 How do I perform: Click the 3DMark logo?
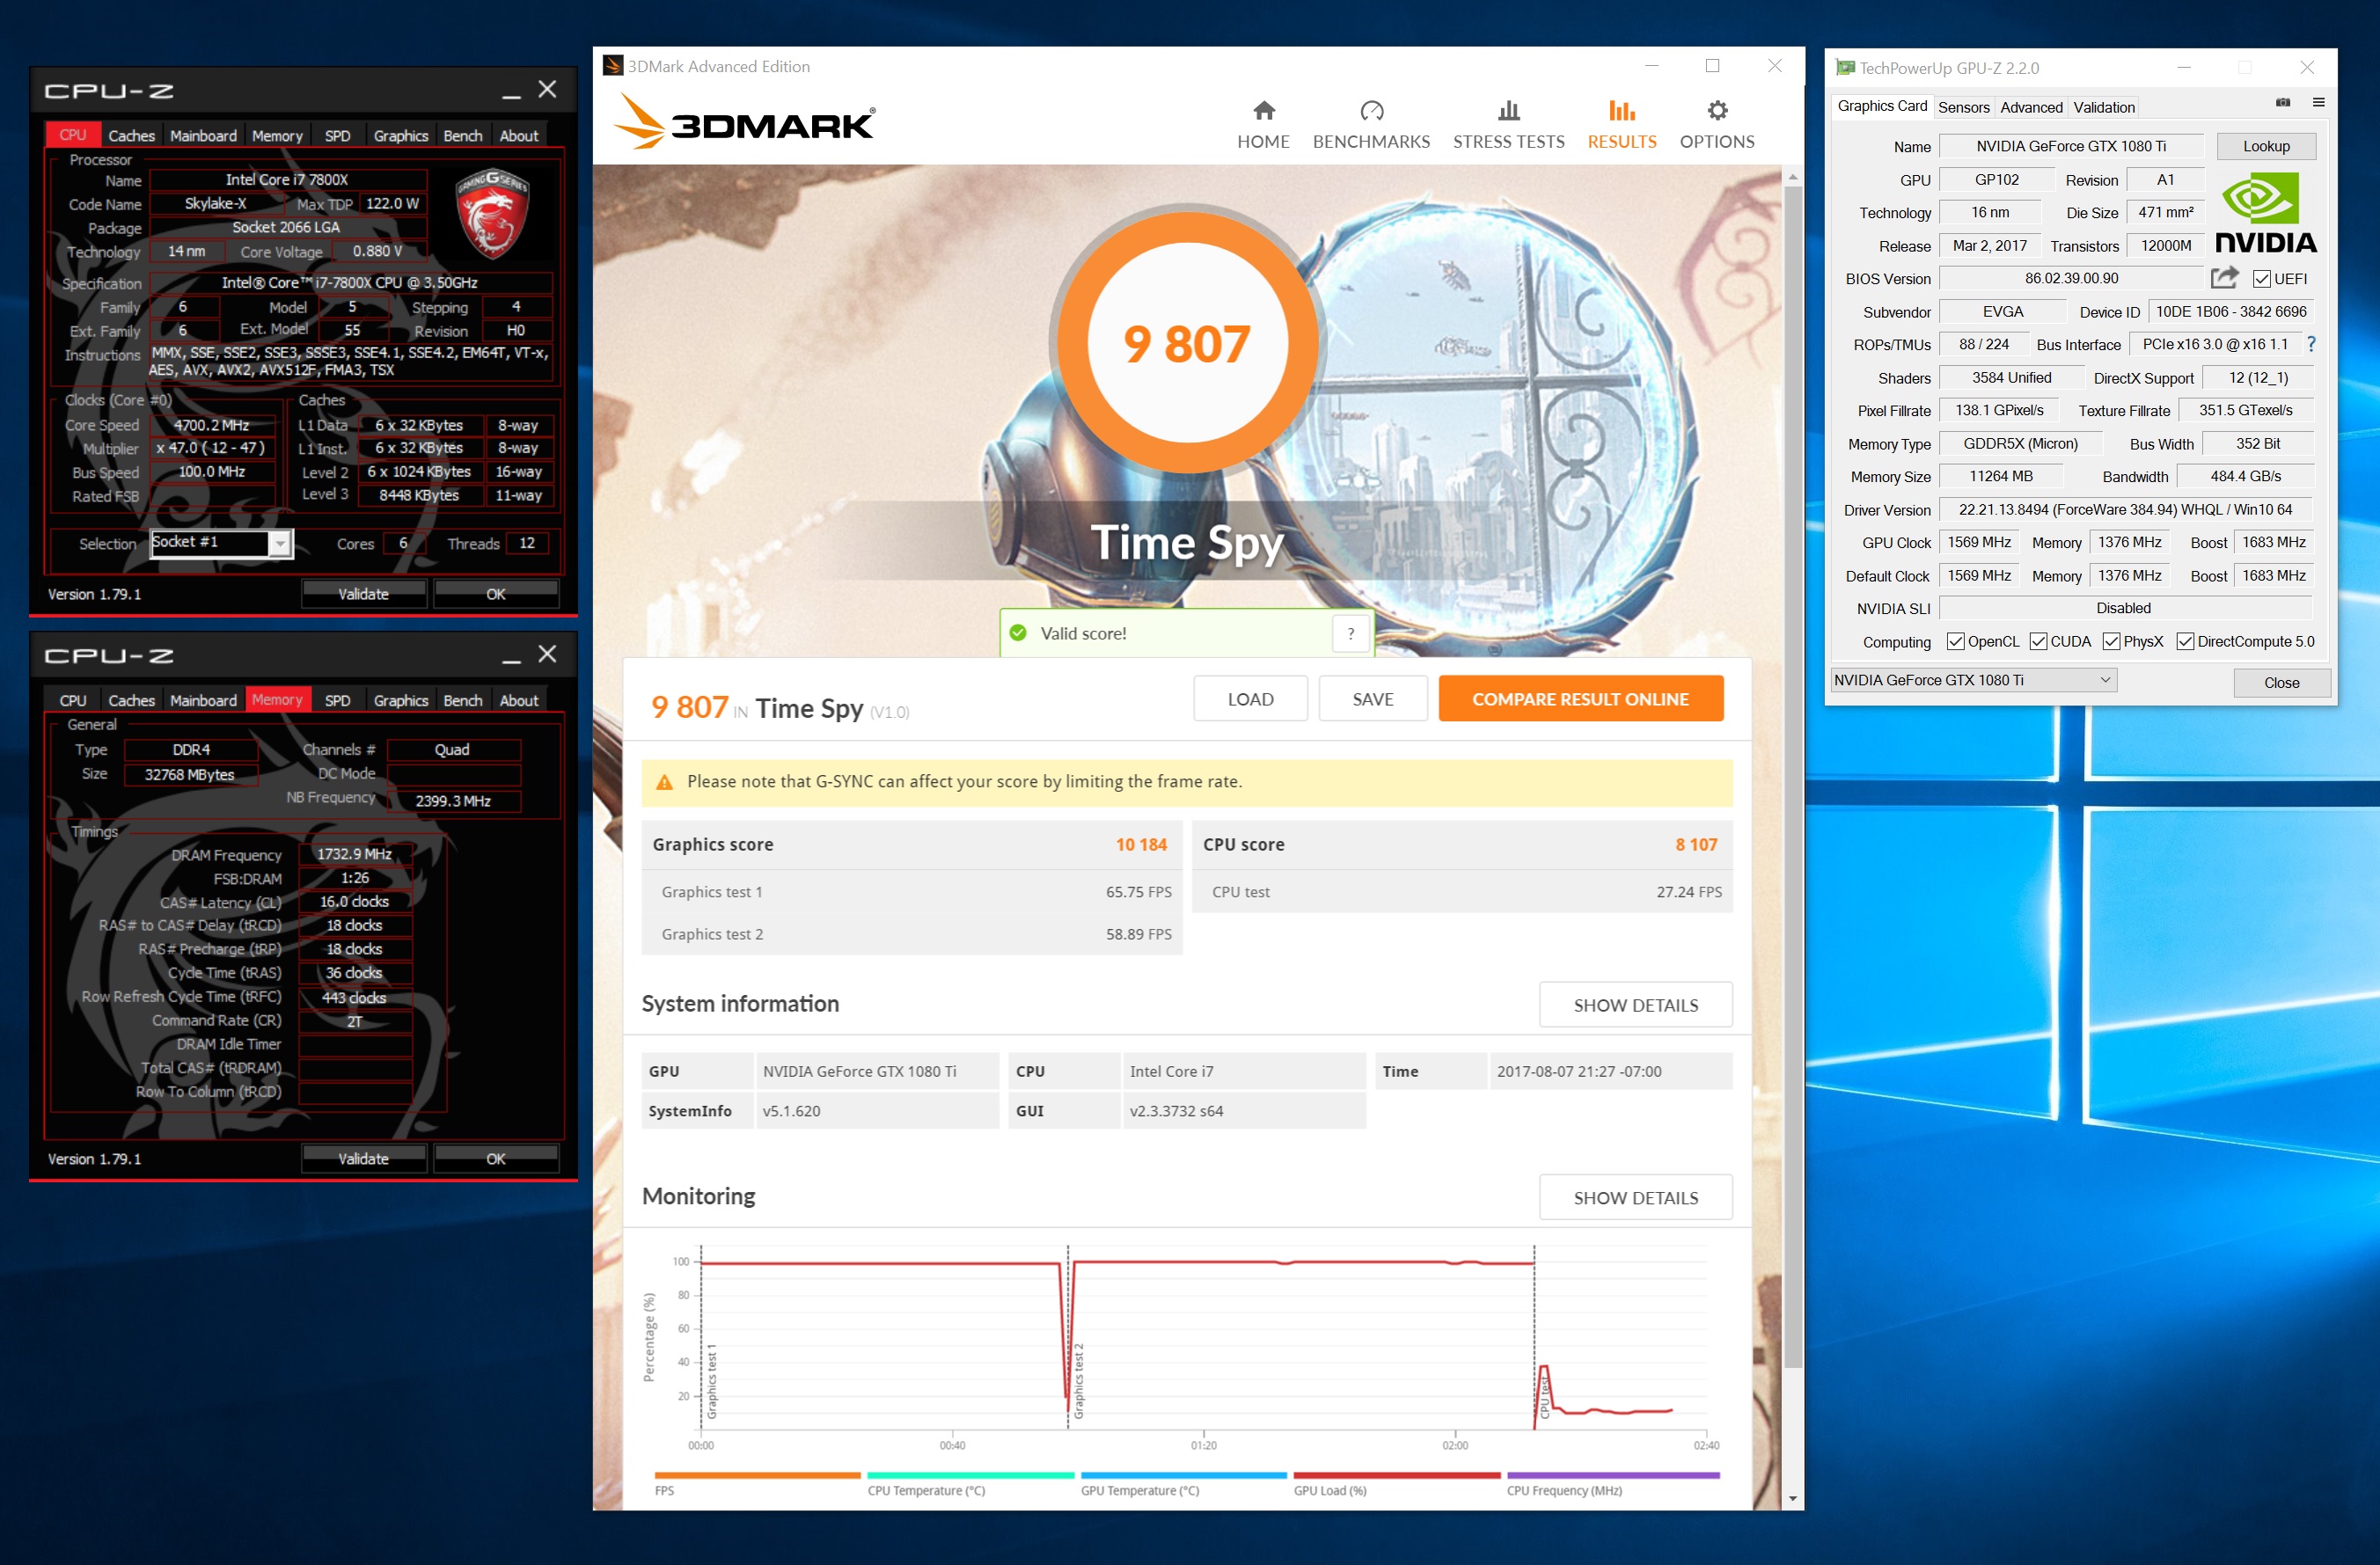point(744,122)
